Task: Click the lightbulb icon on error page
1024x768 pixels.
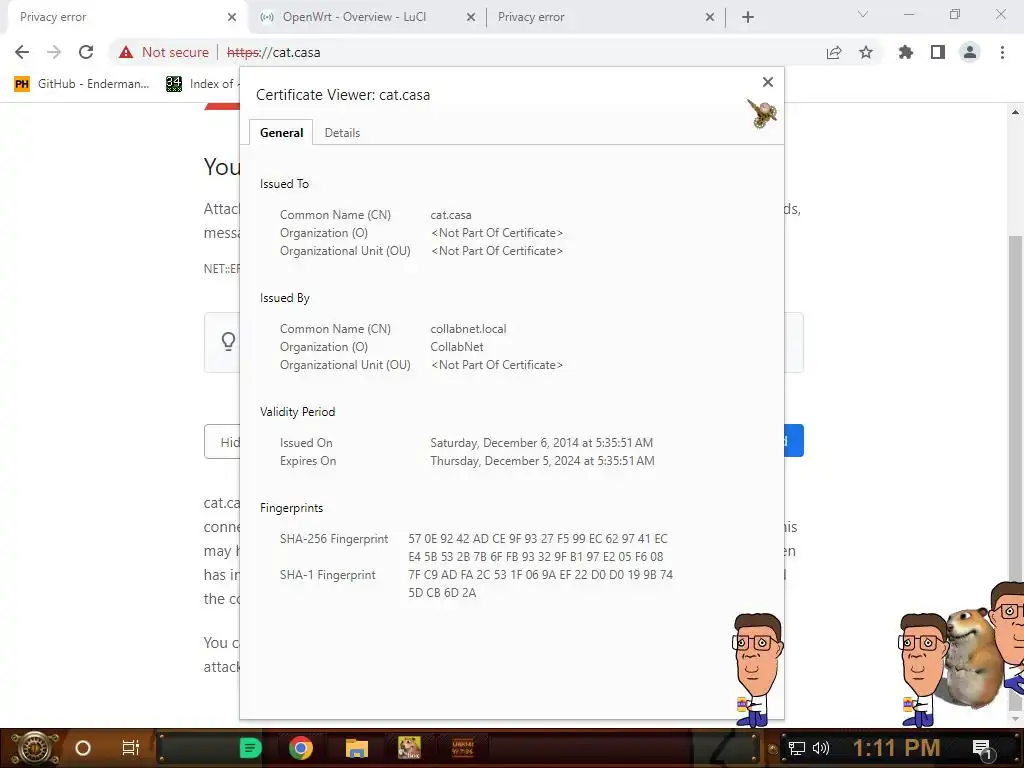Action: [228, 341]
